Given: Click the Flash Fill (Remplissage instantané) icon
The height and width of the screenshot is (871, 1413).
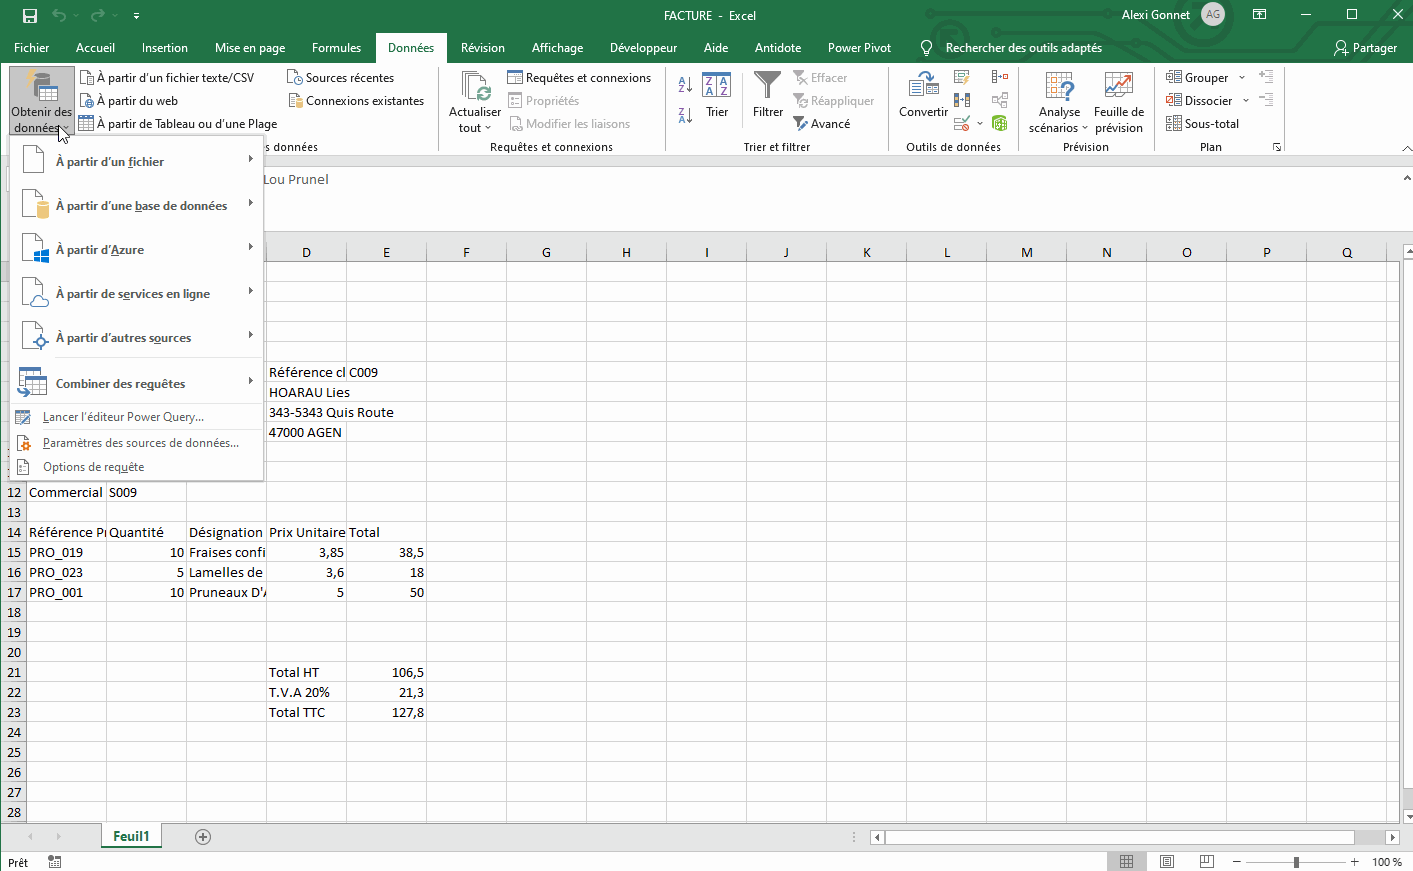Looking at the screenshot, I should click(x=962, y=77).
